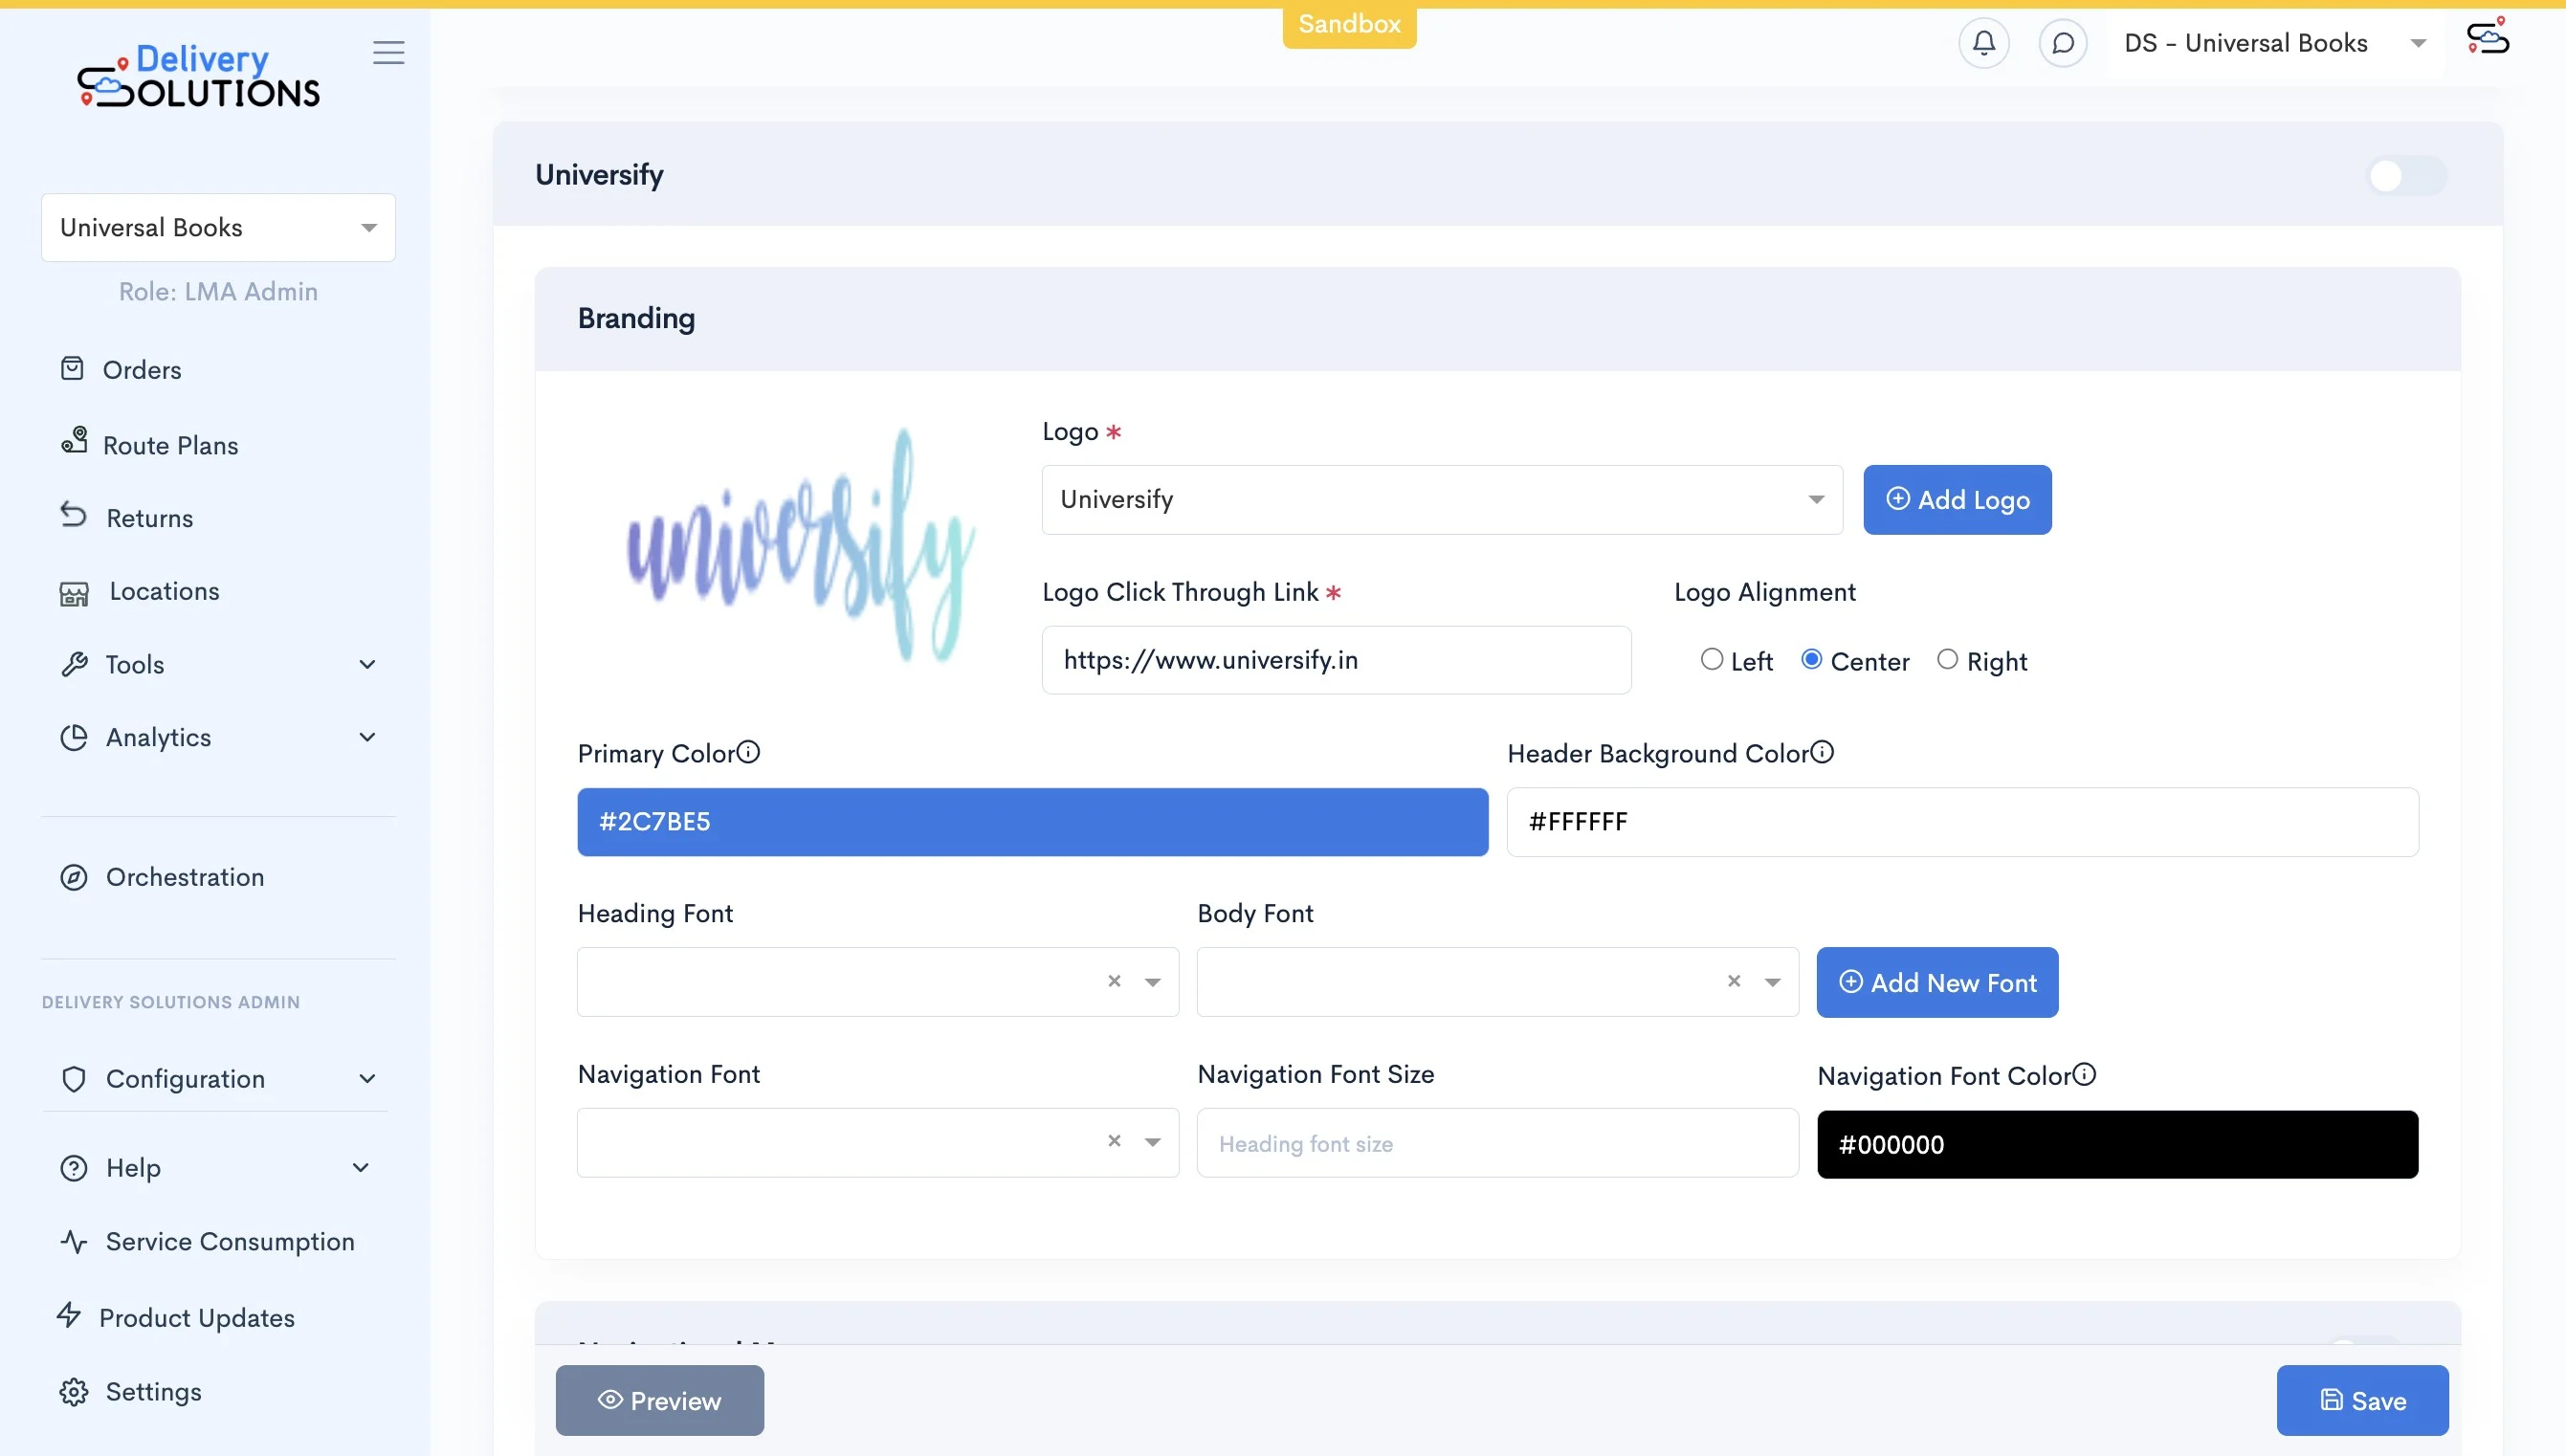Click Primary Color #2C7BE5 swatch
Viewport: 2566px width, 1456px height.
coord(1033,822)
